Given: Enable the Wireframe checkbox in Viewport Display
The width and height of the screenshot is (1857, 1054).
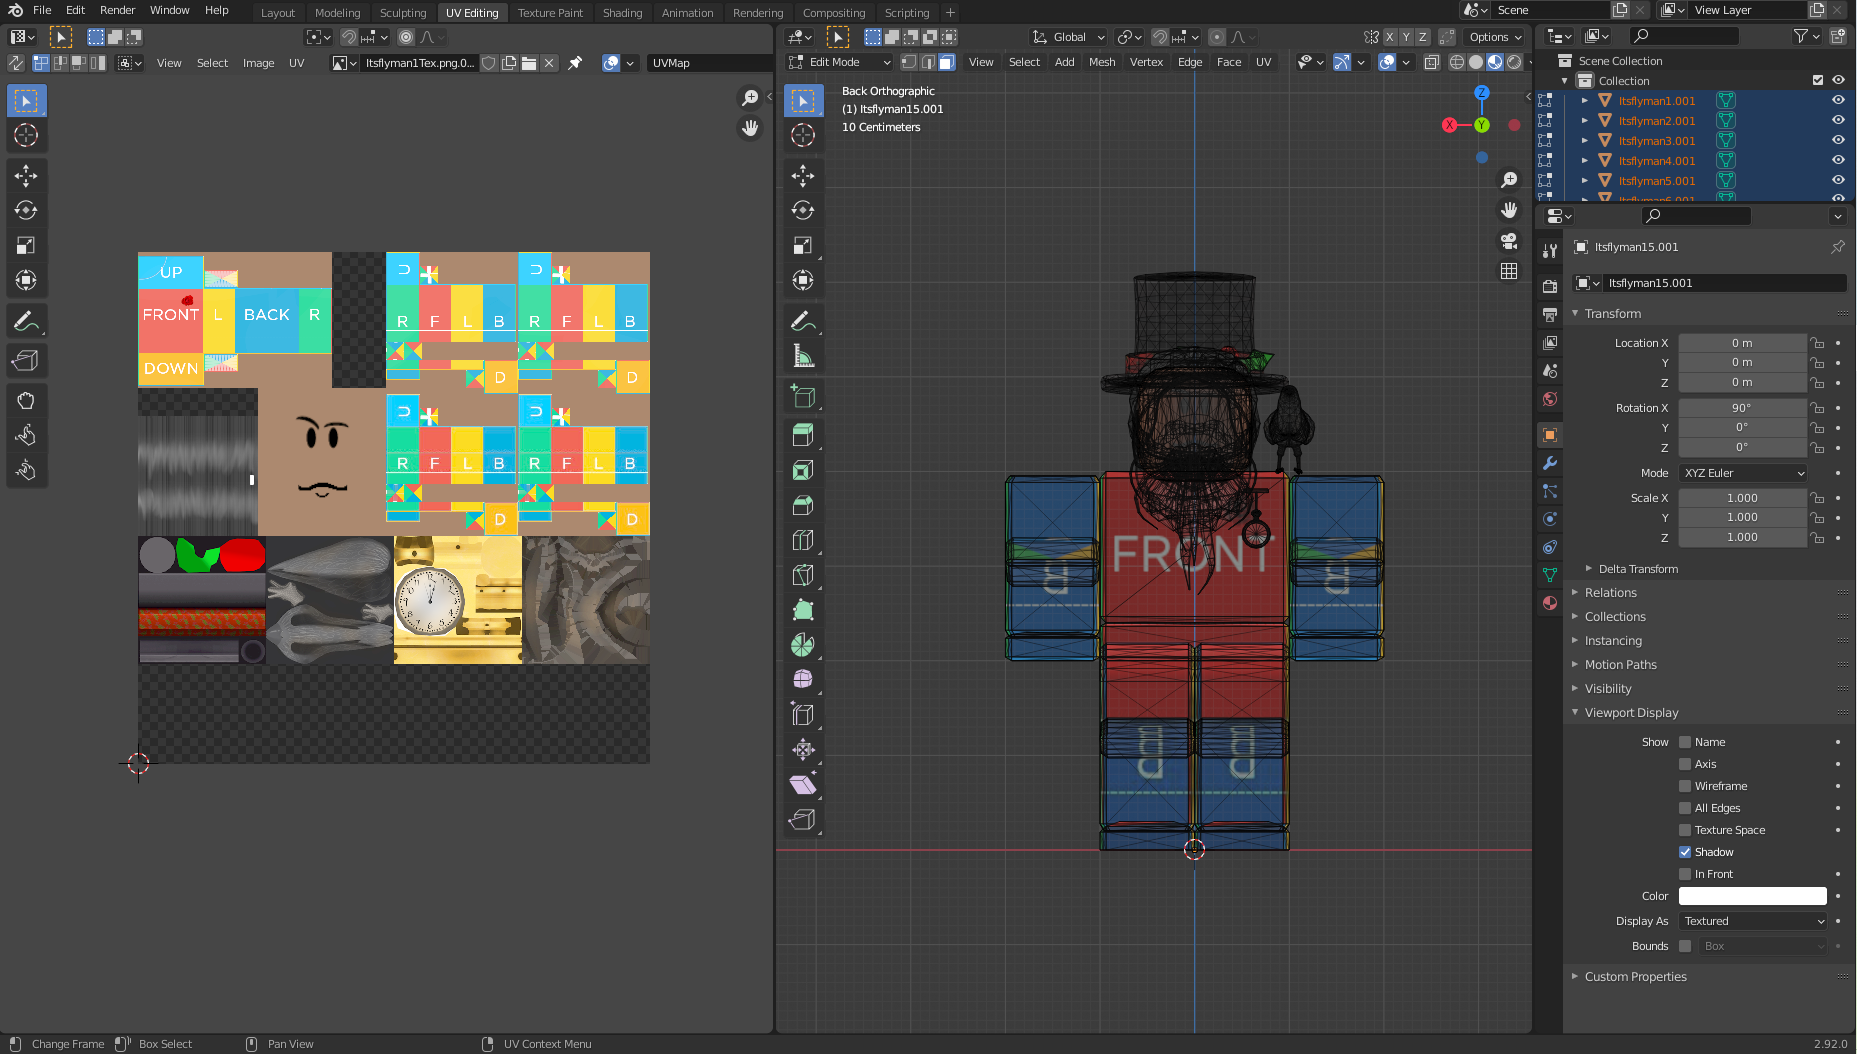Looking at the screenshot, I should pyautogui.click(x=1685, y=786).
